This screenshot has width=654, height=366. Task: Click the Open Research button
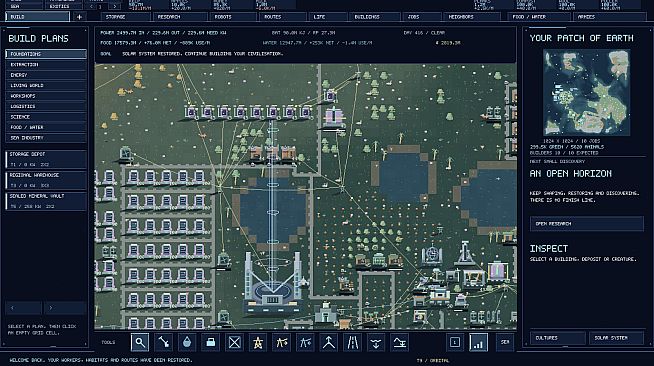(586, 223)
